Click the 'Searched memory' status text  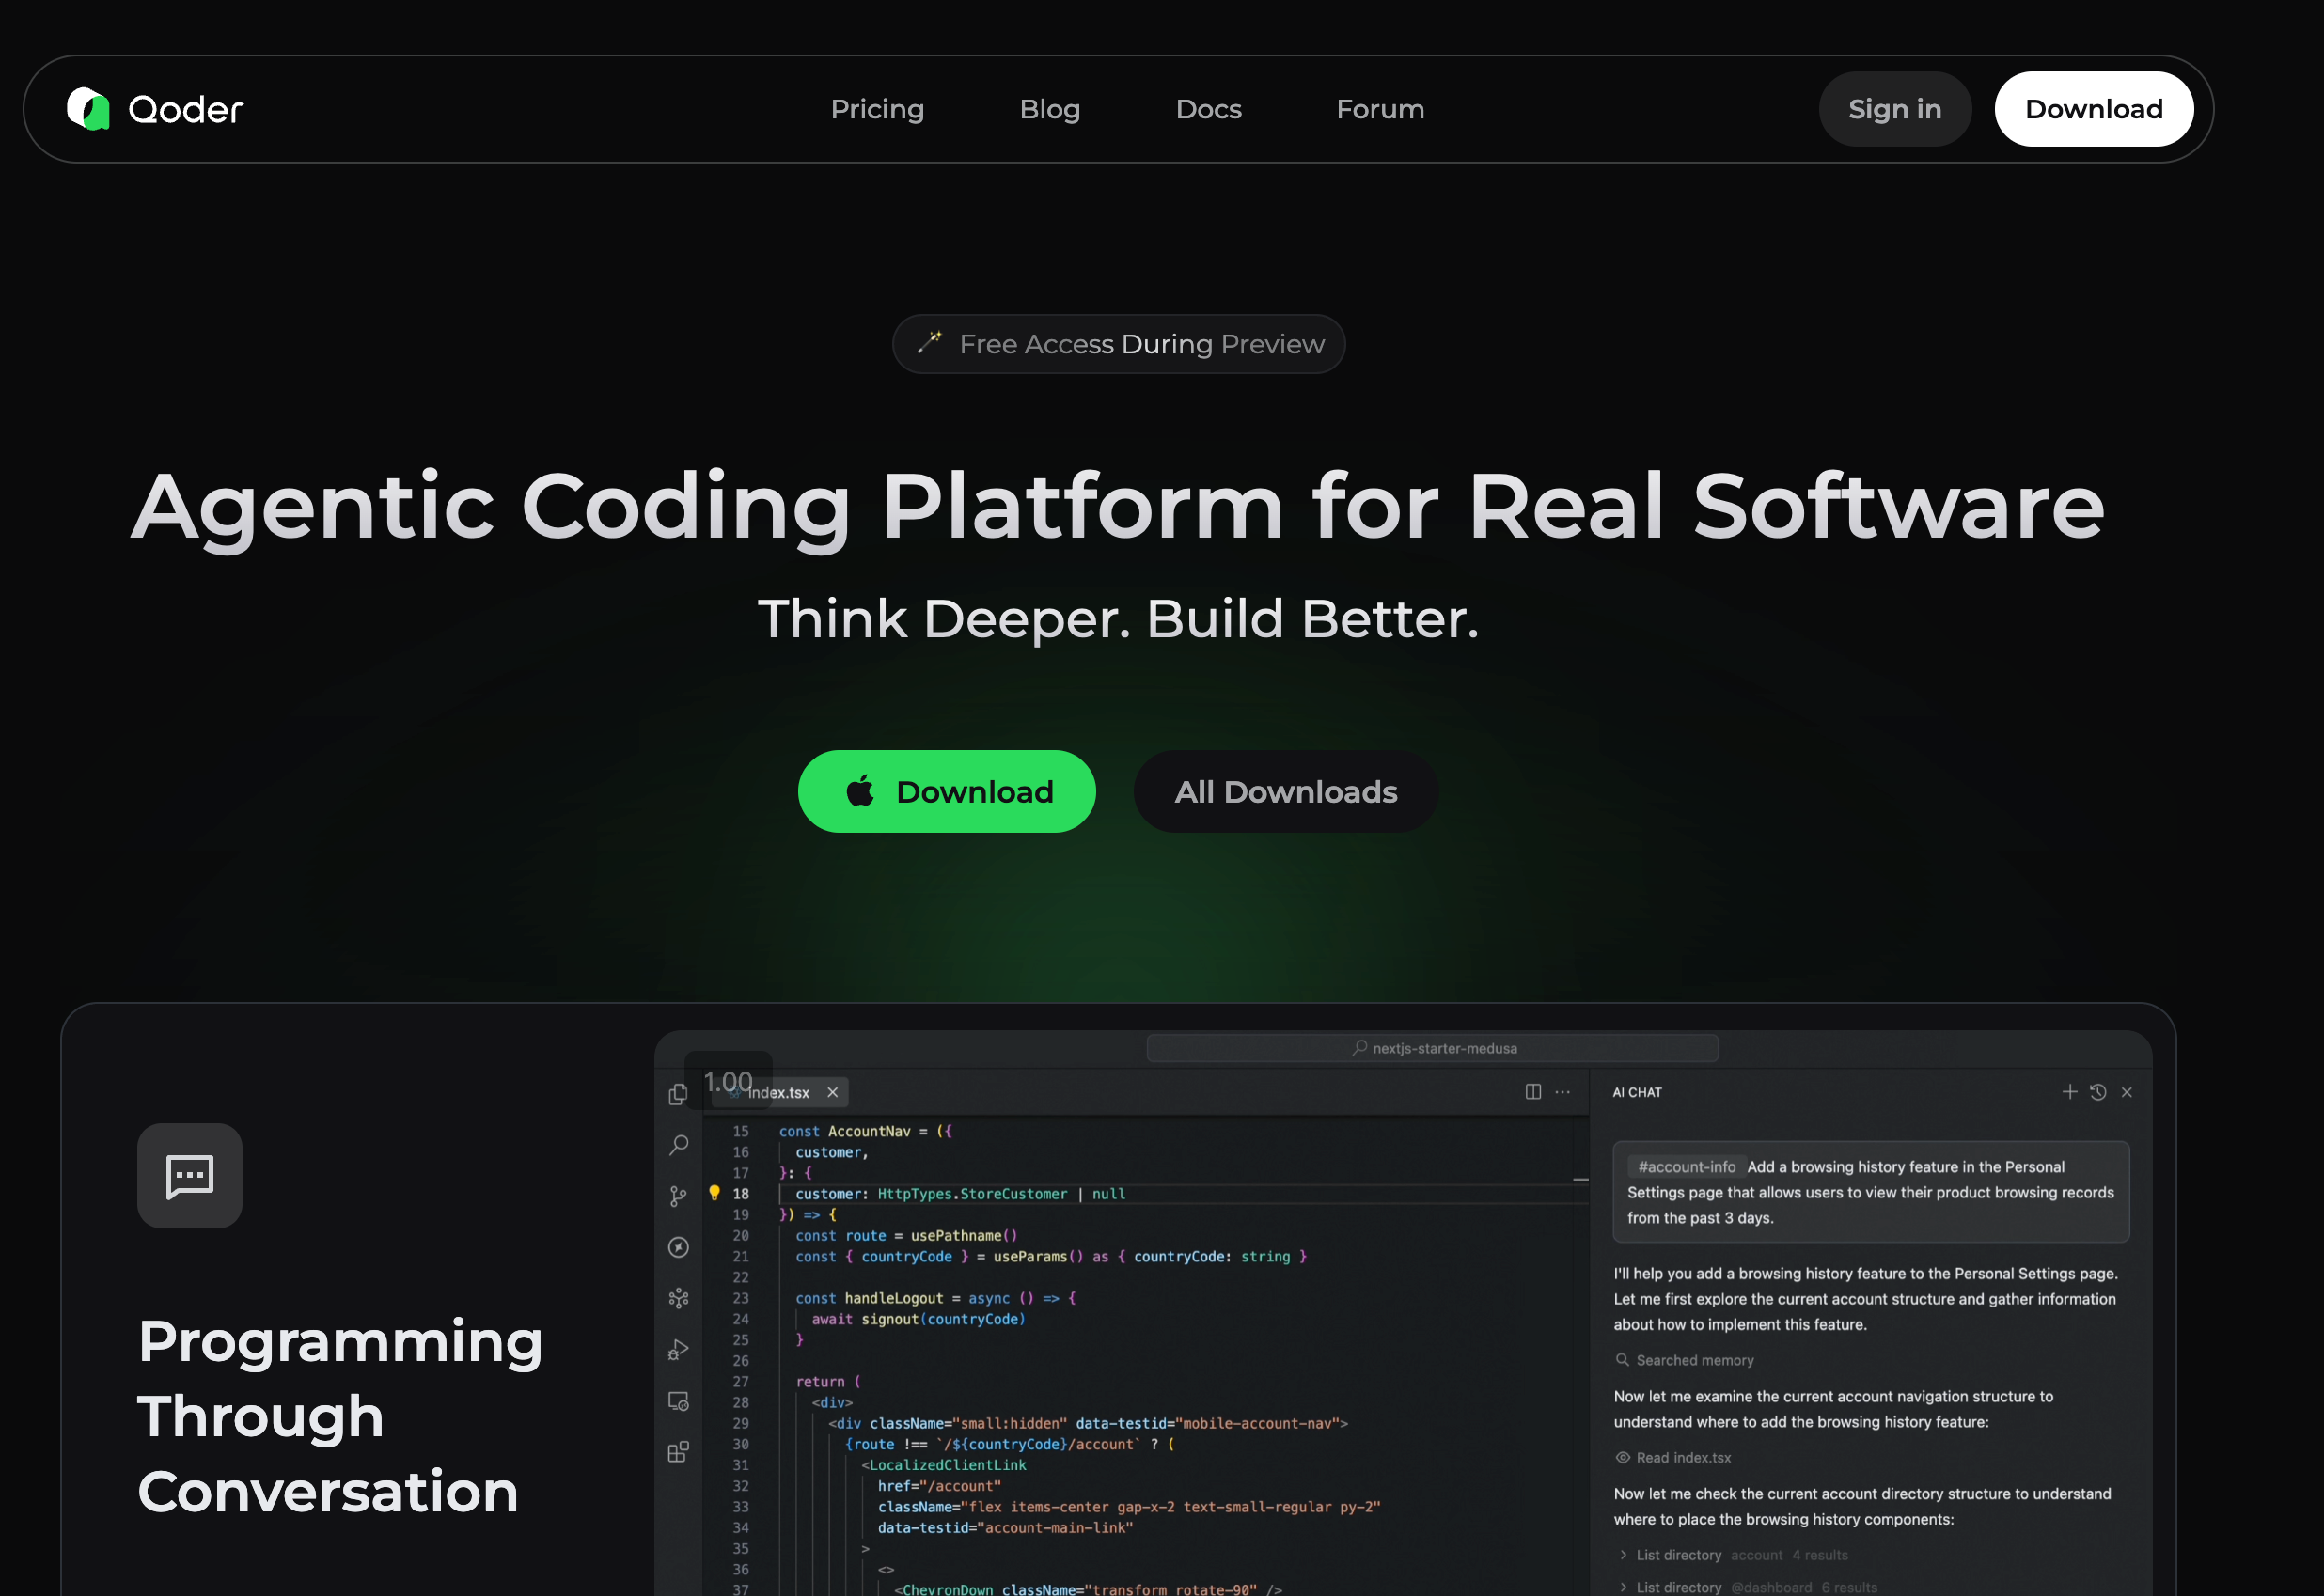1694,1360
